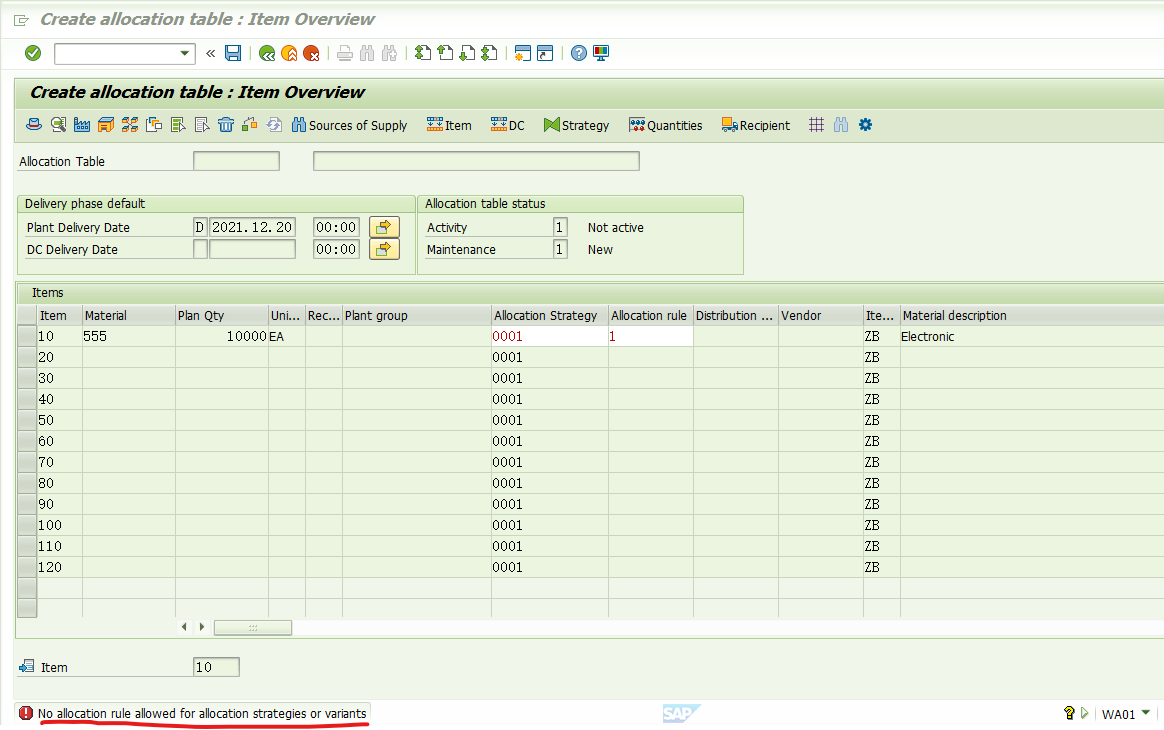
Task: Click the orange store building icon
Action: 105,125
